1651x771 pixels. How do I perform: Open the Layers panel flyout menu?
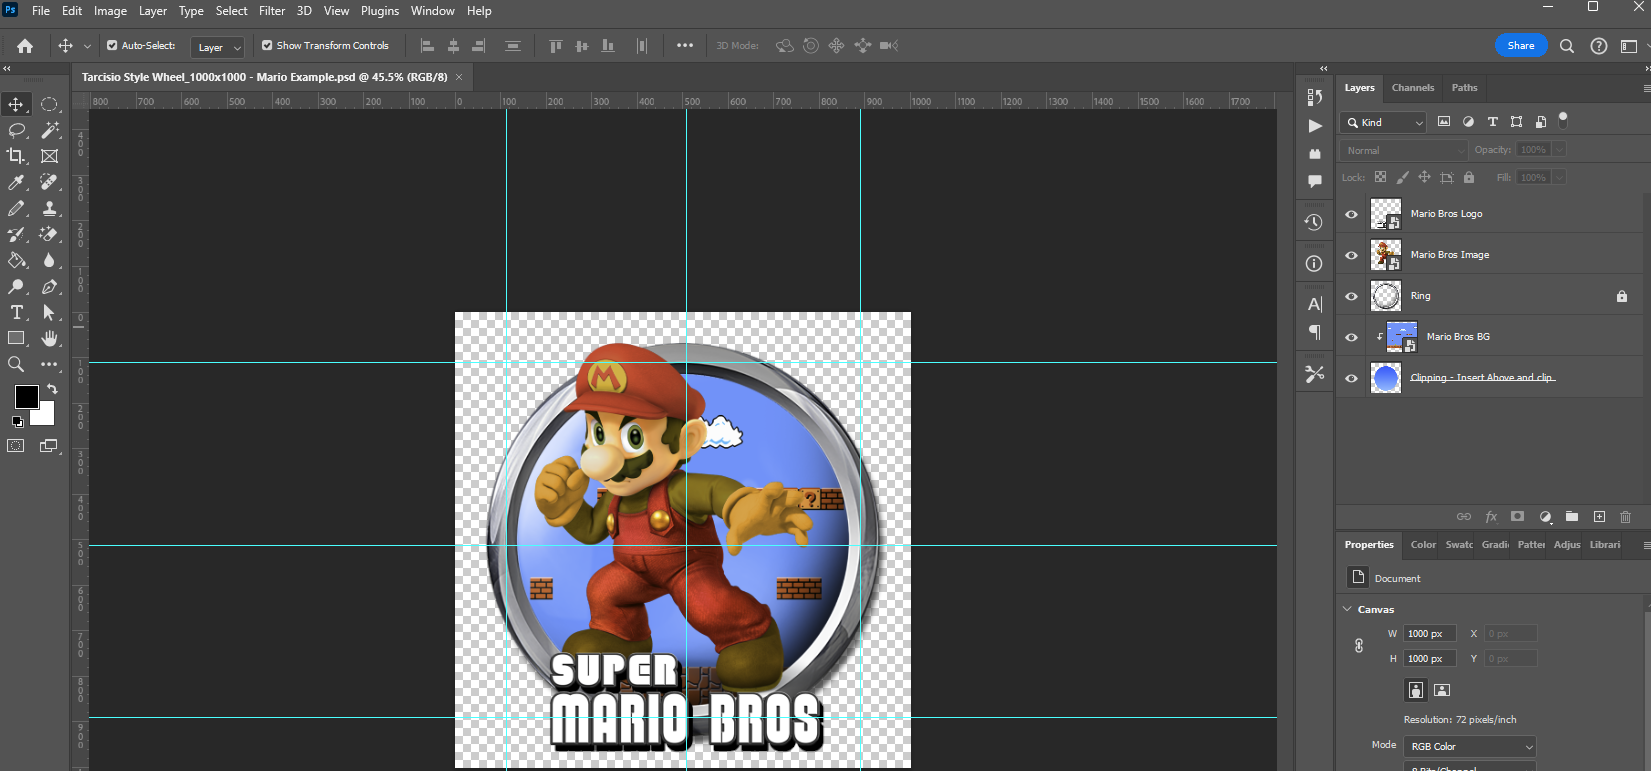(x=1646, y=88)
